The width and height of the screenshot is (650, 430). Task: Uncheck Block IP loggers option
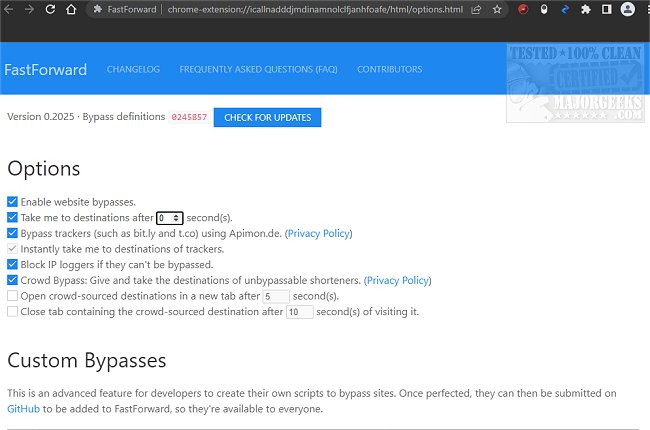click(x=12, y=265)
